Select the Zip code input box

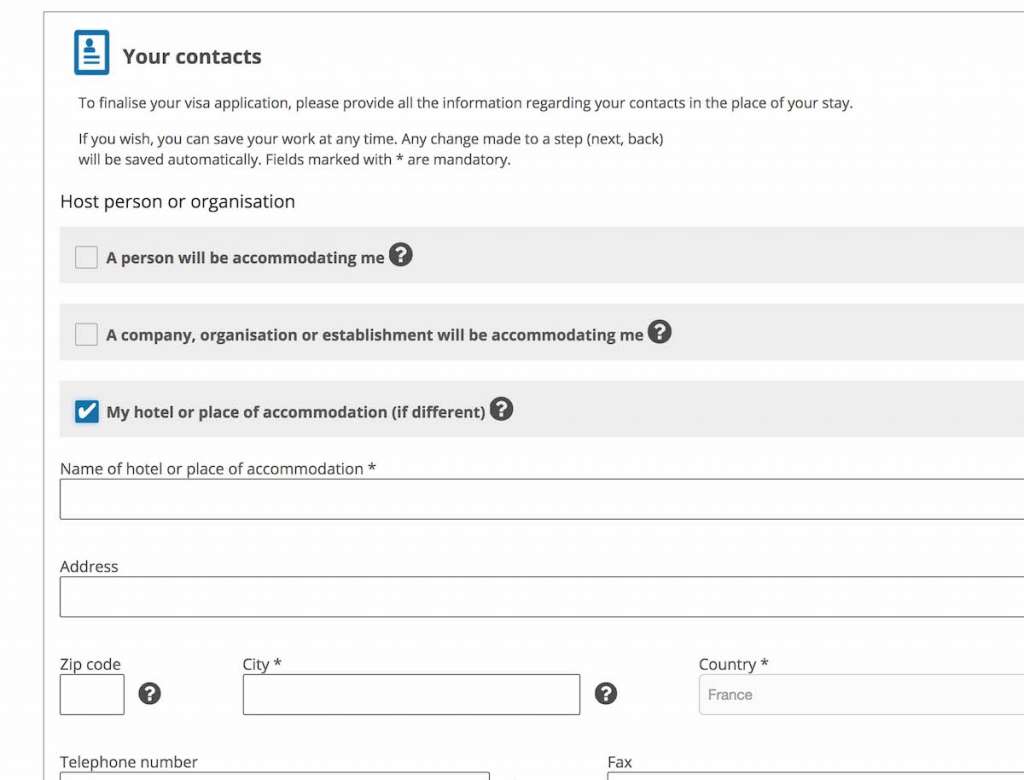92,695
